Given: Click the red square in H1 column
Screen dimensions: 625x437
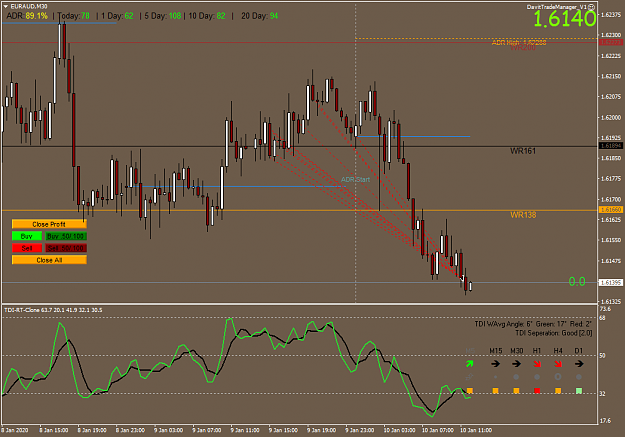Looking at the screenshot, I should [x=537, y=391].
